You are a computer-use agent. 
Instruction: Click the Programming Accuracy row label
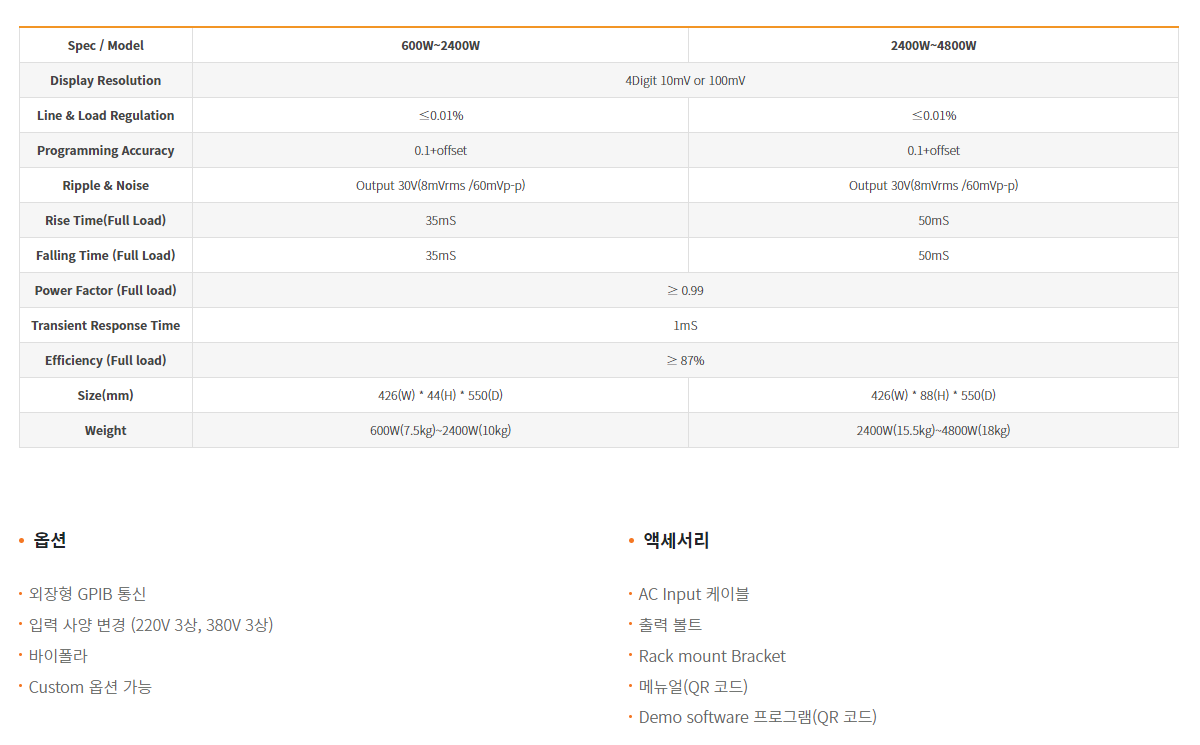click(106, 151)
